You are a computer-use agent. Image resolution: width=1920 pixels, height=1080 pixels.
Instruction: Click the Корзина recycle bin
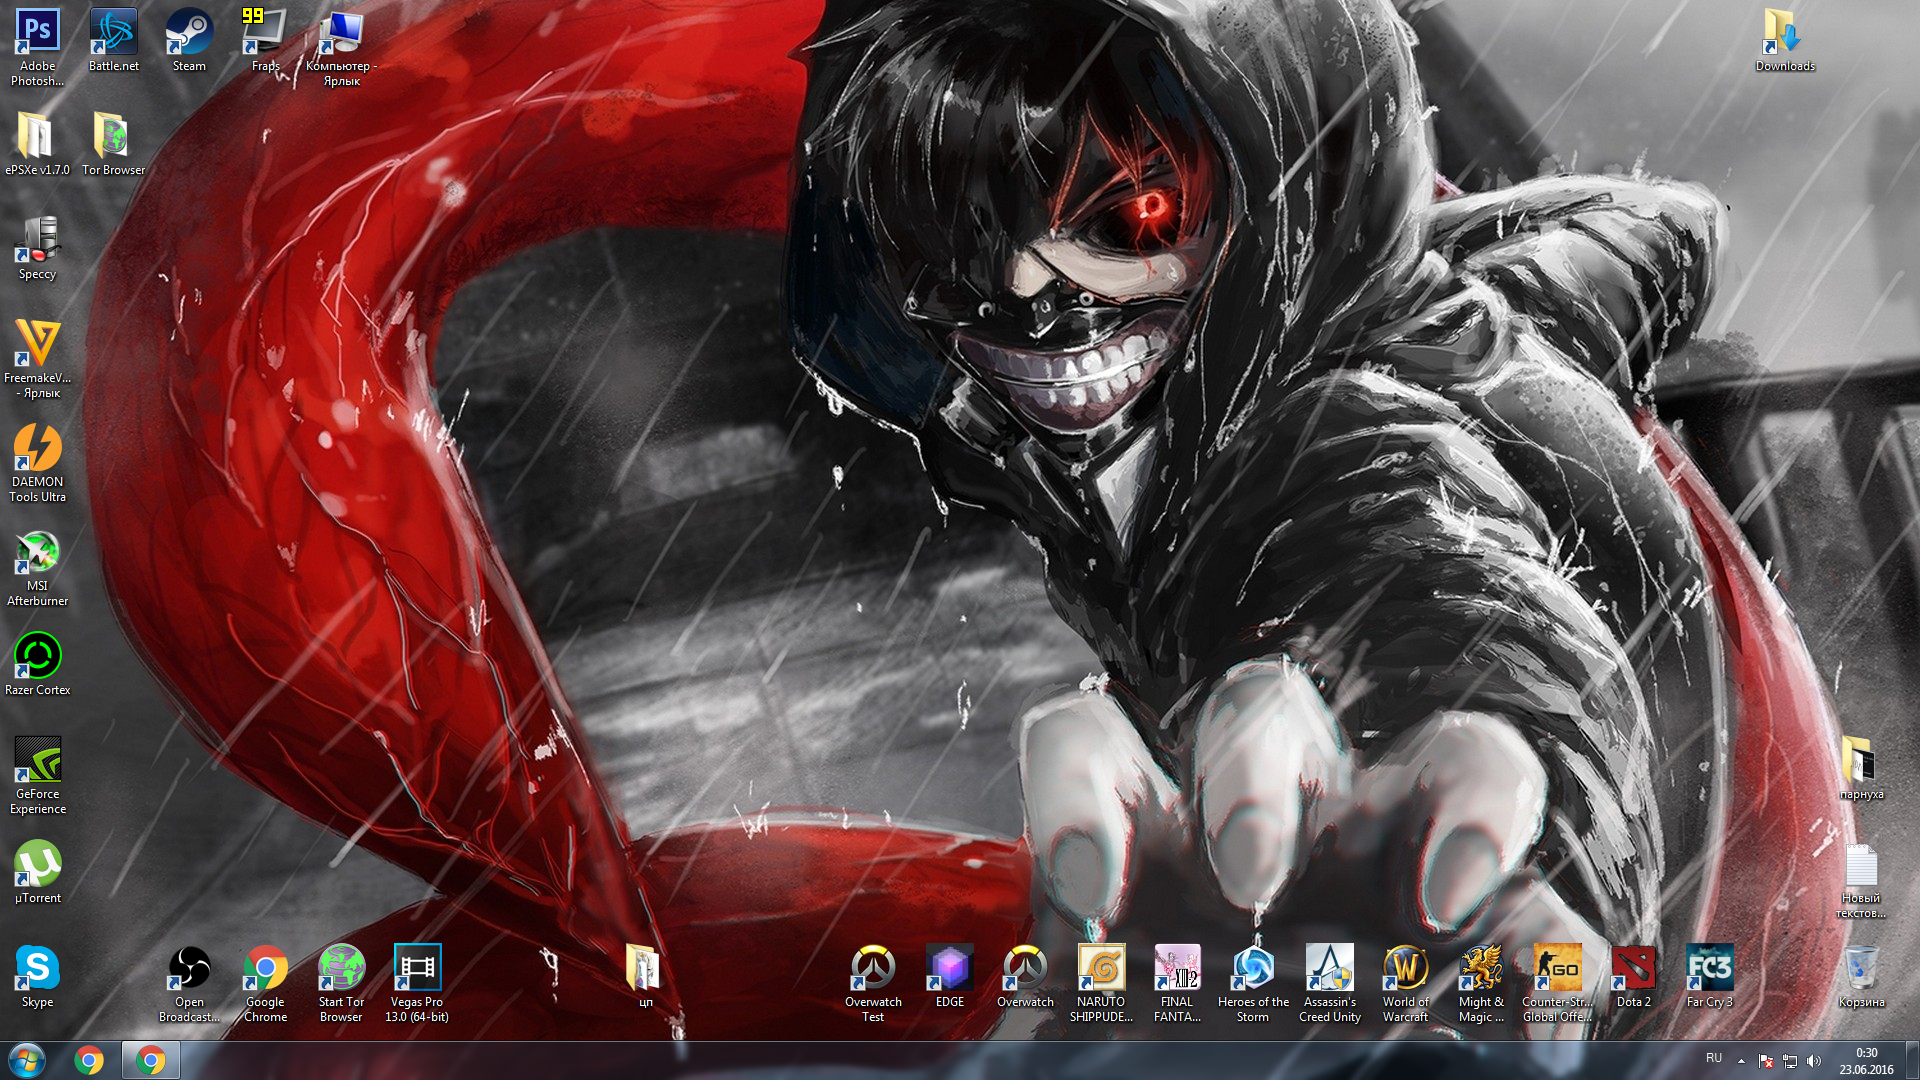coord(1861,977)
